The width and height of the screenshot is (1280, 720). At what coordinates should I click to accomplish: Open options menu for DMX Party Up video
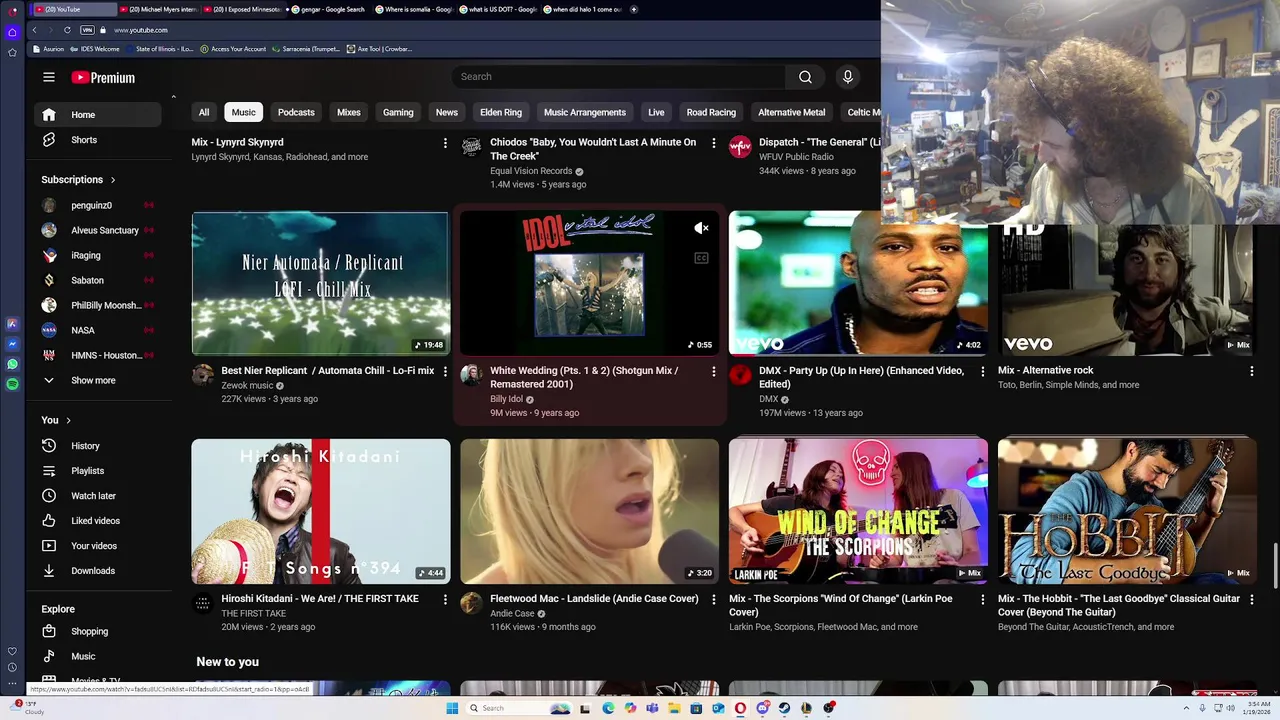[982, 371]
